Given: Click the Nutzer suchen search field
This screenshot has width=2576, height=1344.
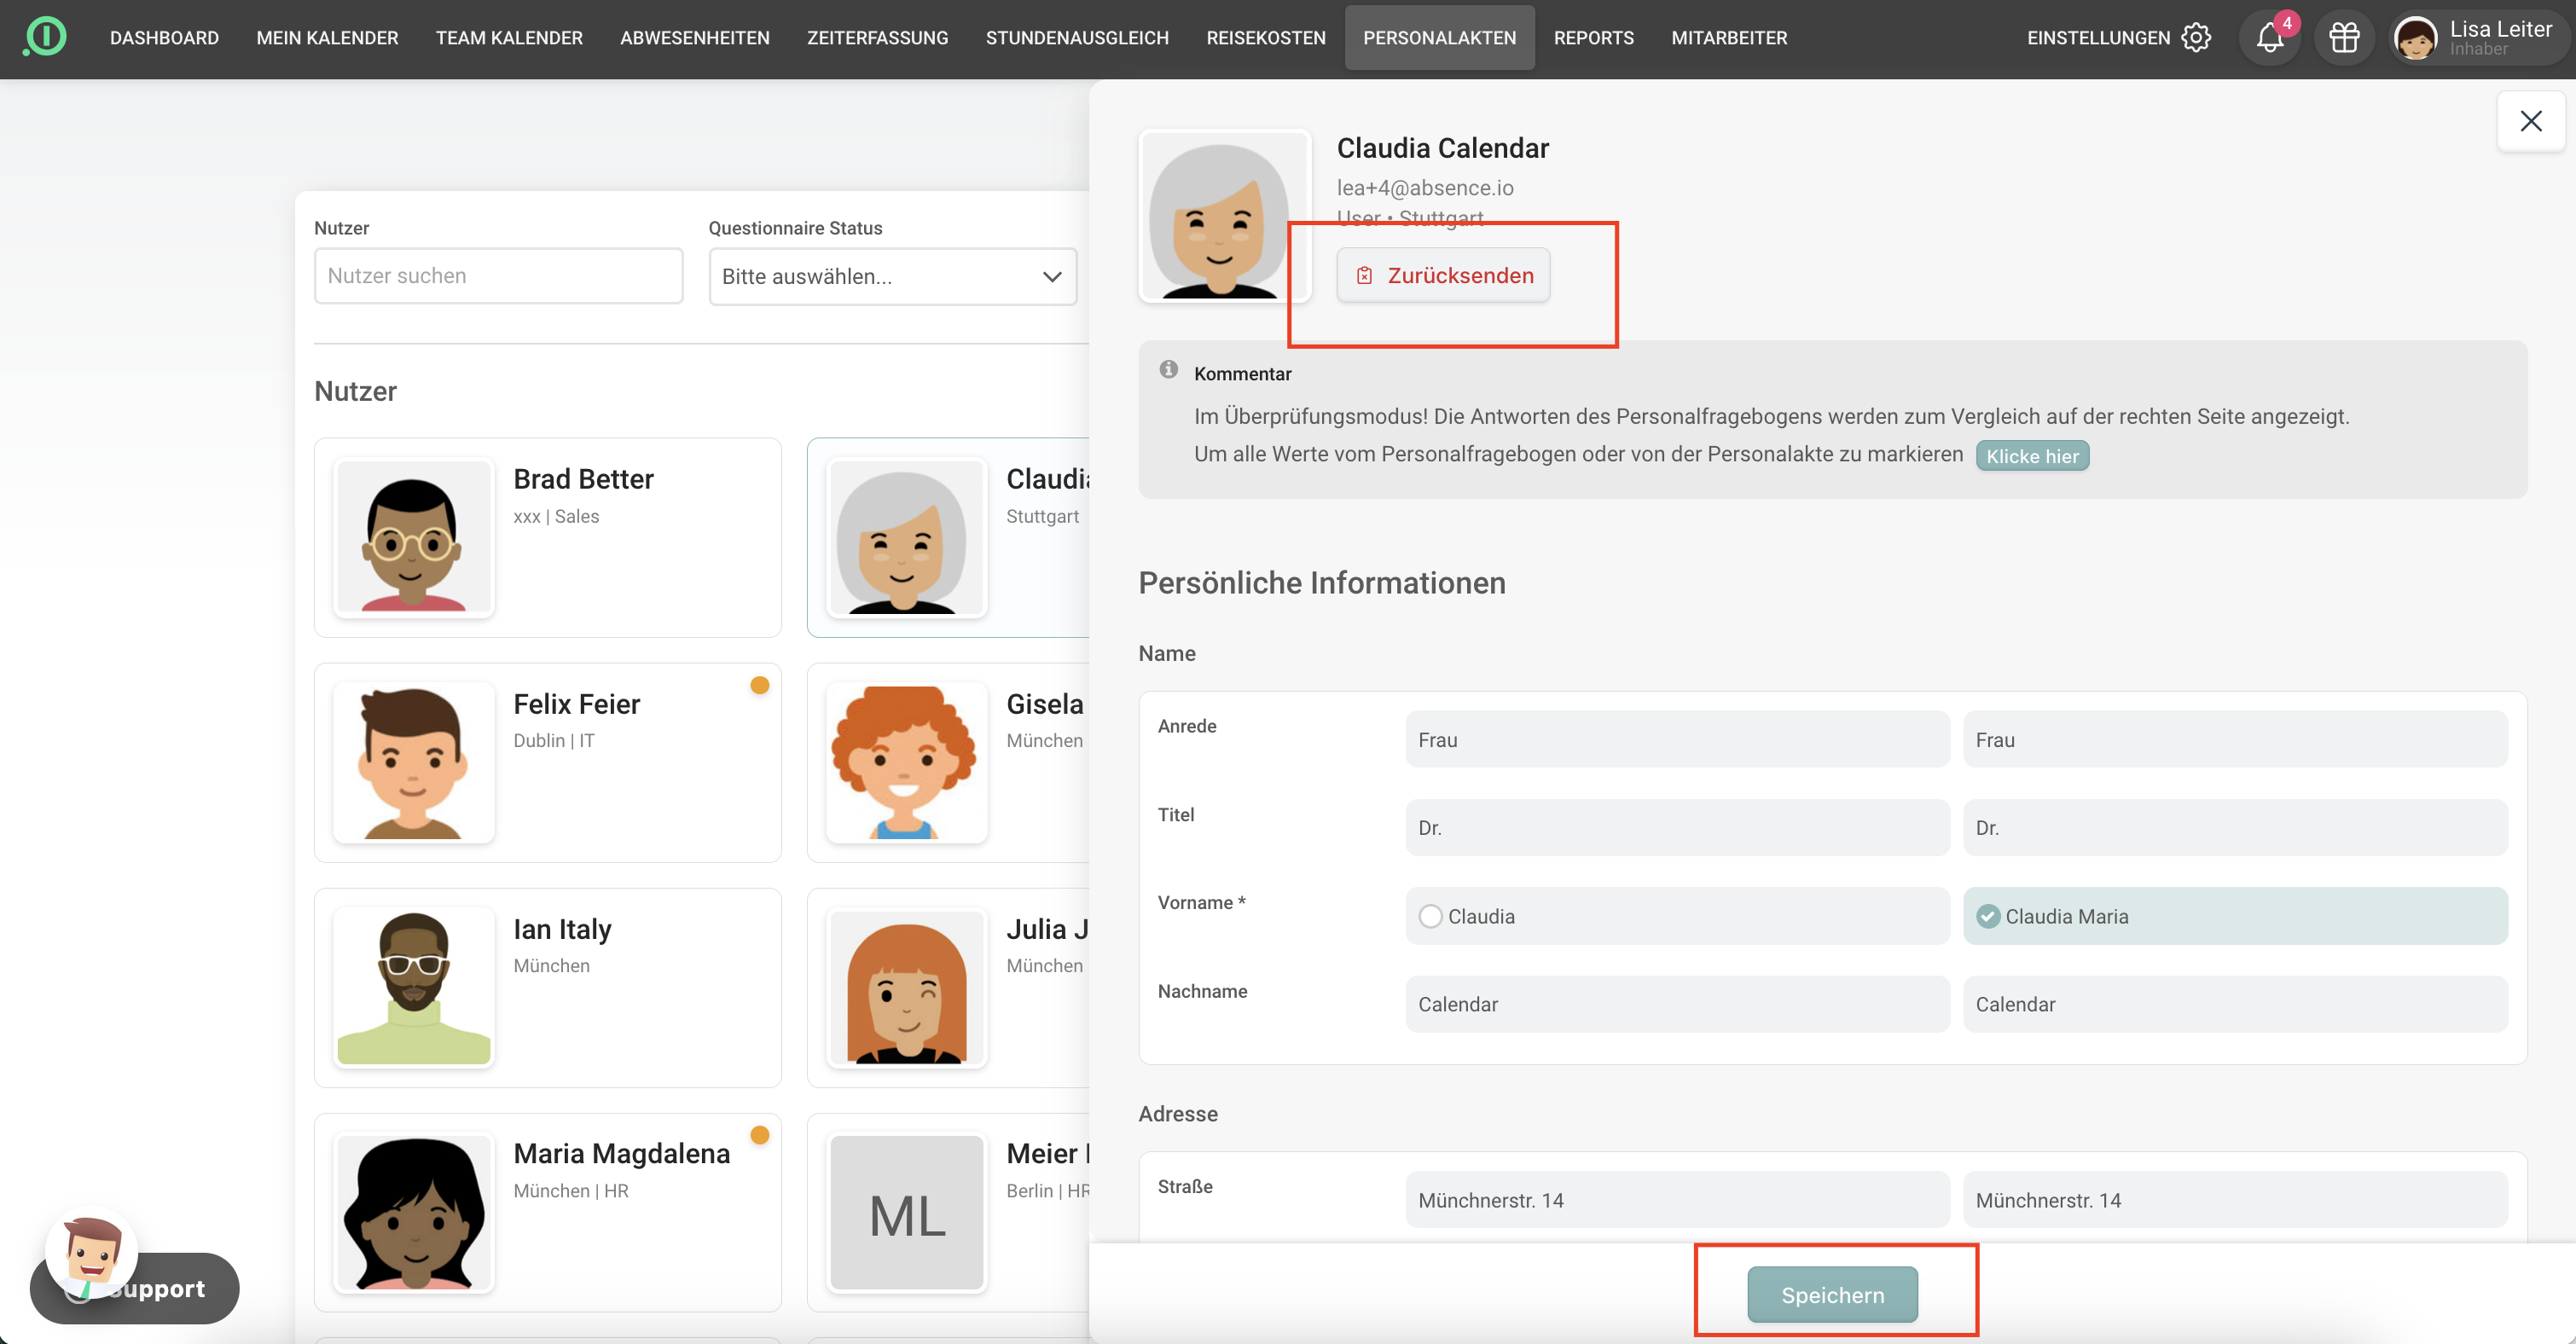Looking at the screenshot, I should click(x=498, y=276).
